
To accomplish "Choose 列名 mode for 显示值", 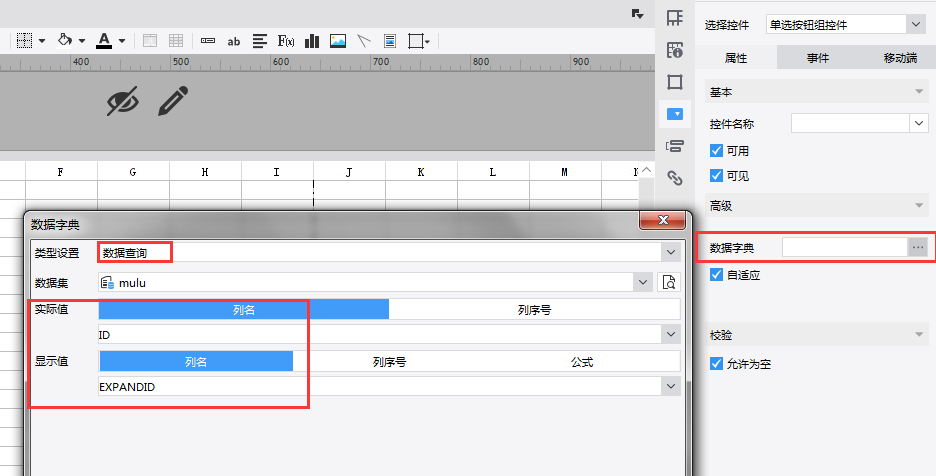I will tap(196, 361).
